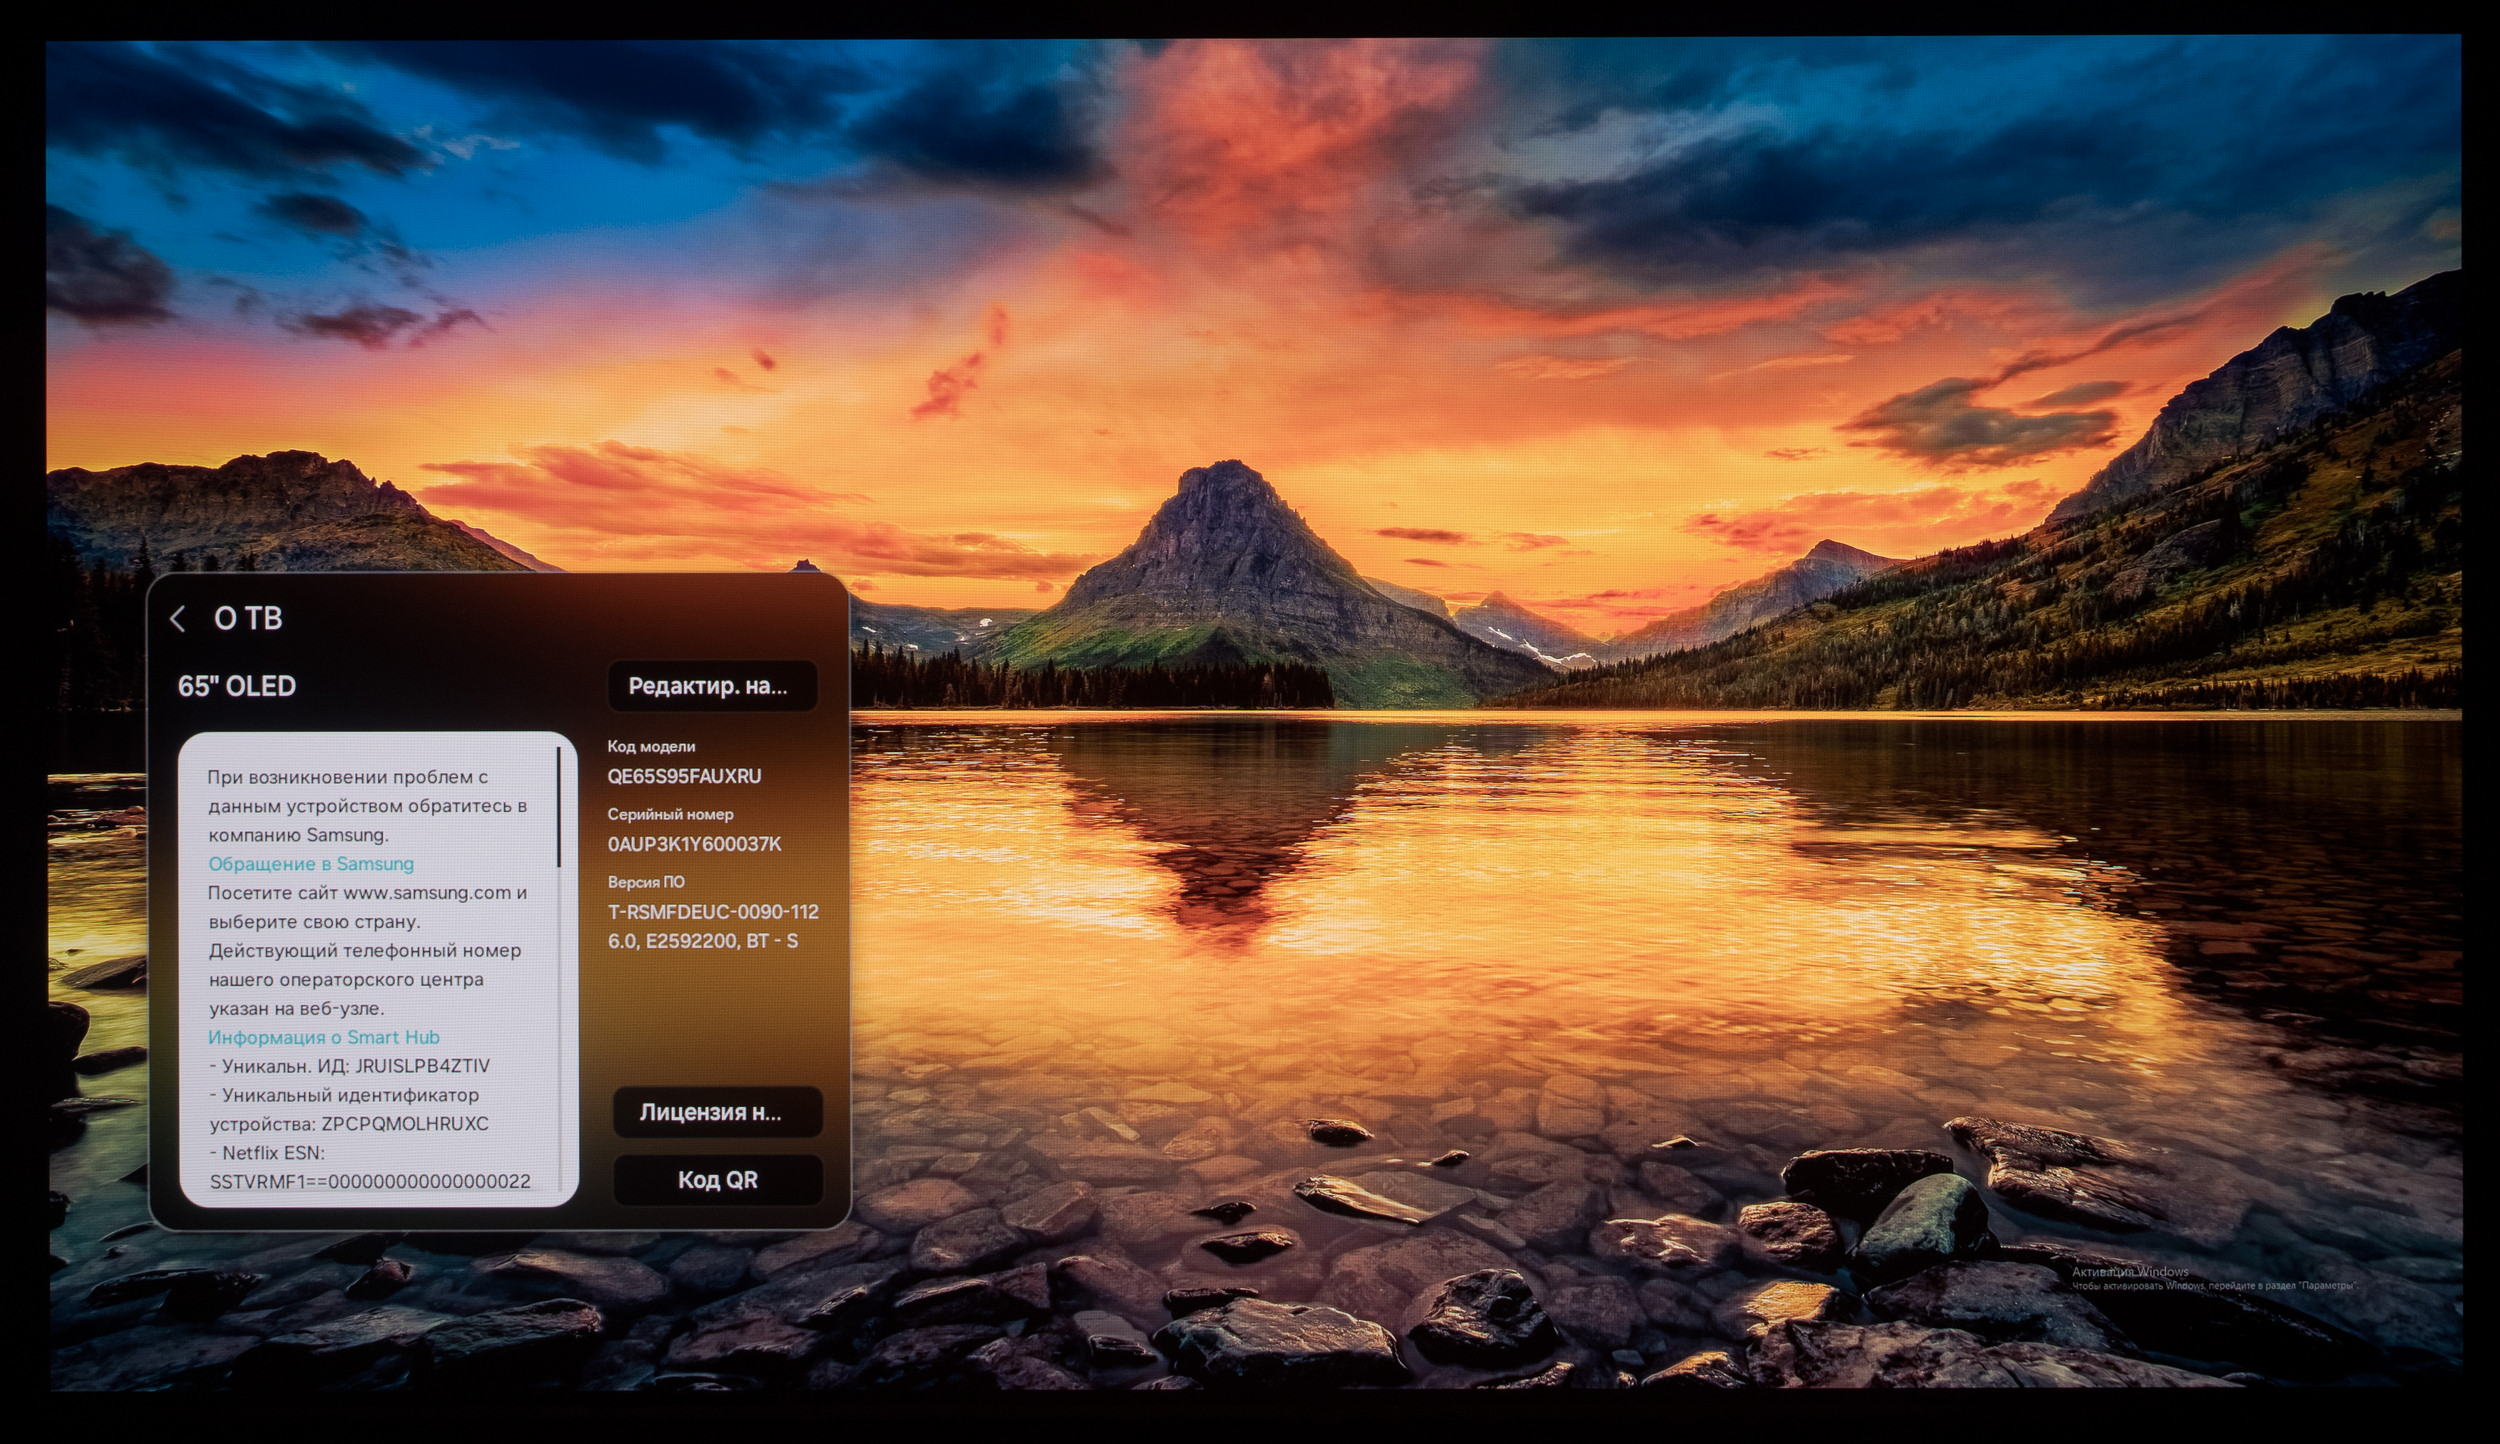Click unique ID JRUISLPB4ZTIV line

click(350, 1066)
